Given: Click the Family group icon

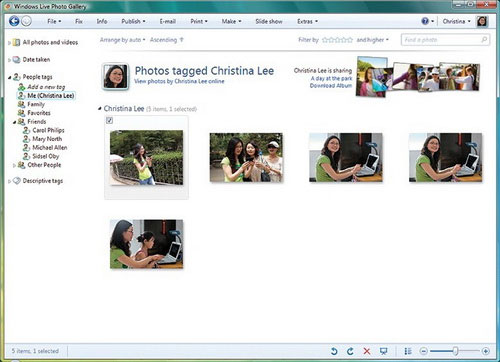Looking at the screenshot, I should coord(21,104).
